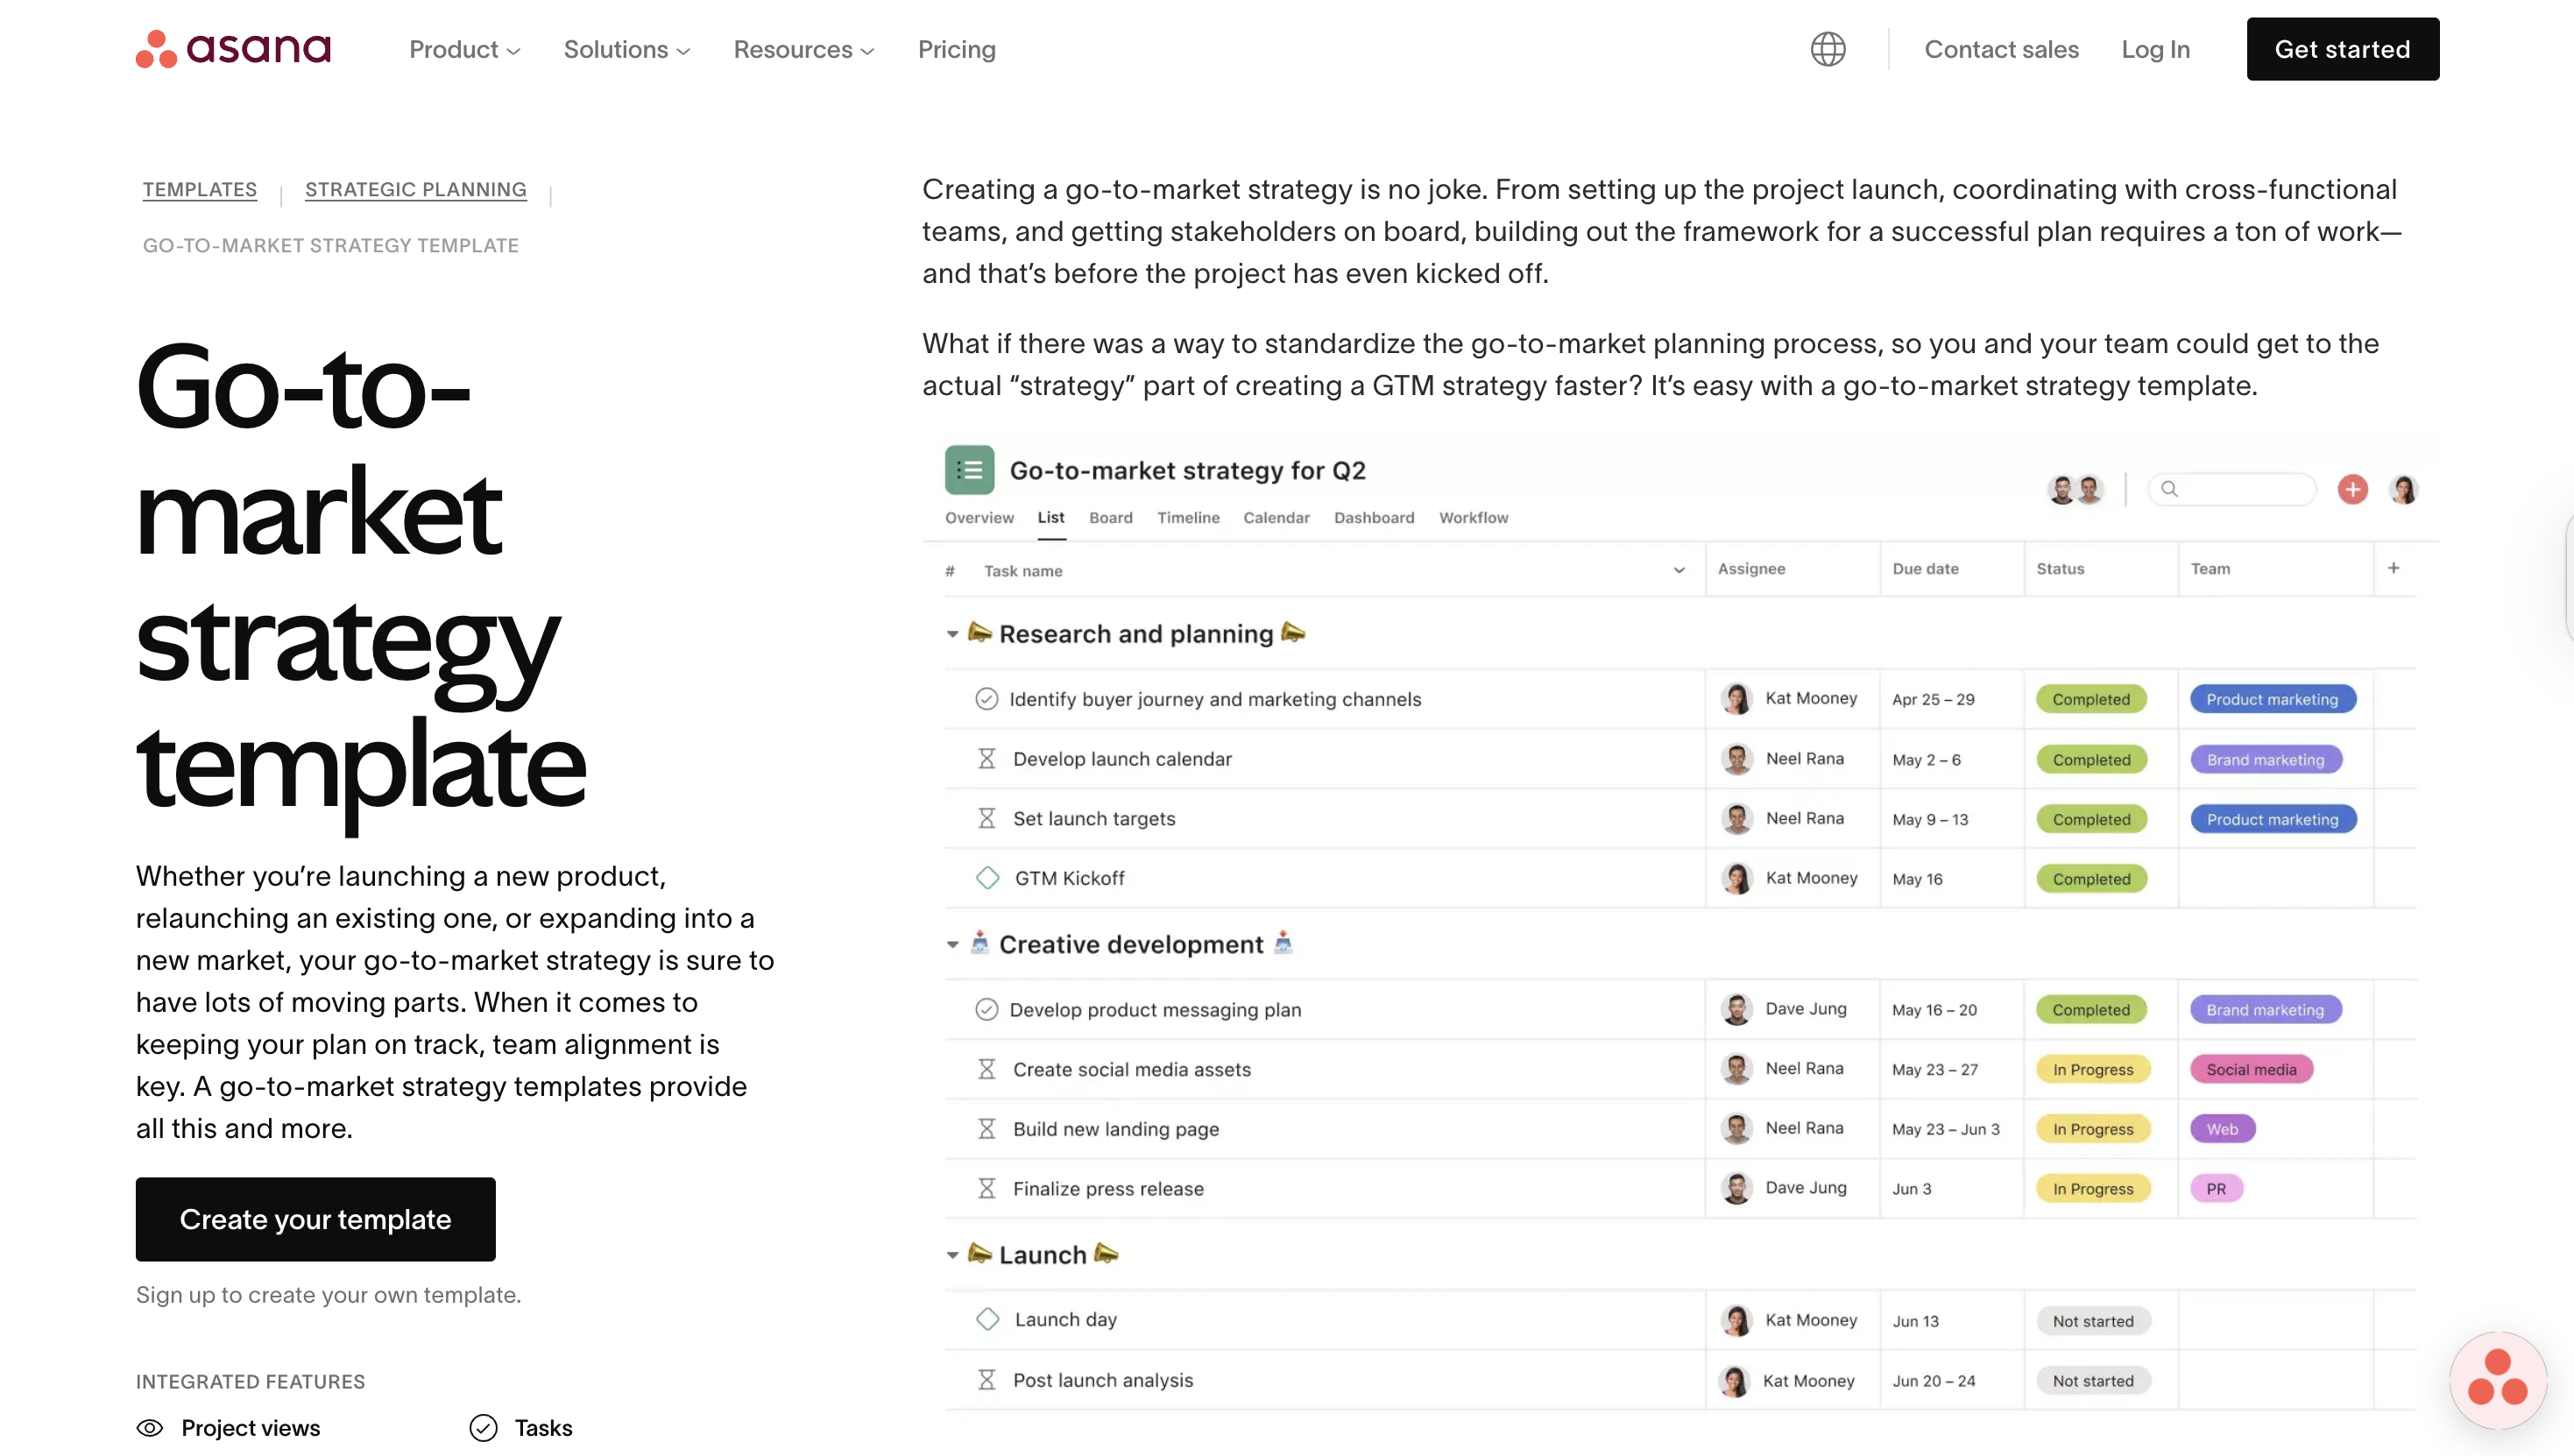
Task: Click Kat Mooney avatar in the Launch day row
Action: 1736,1320
